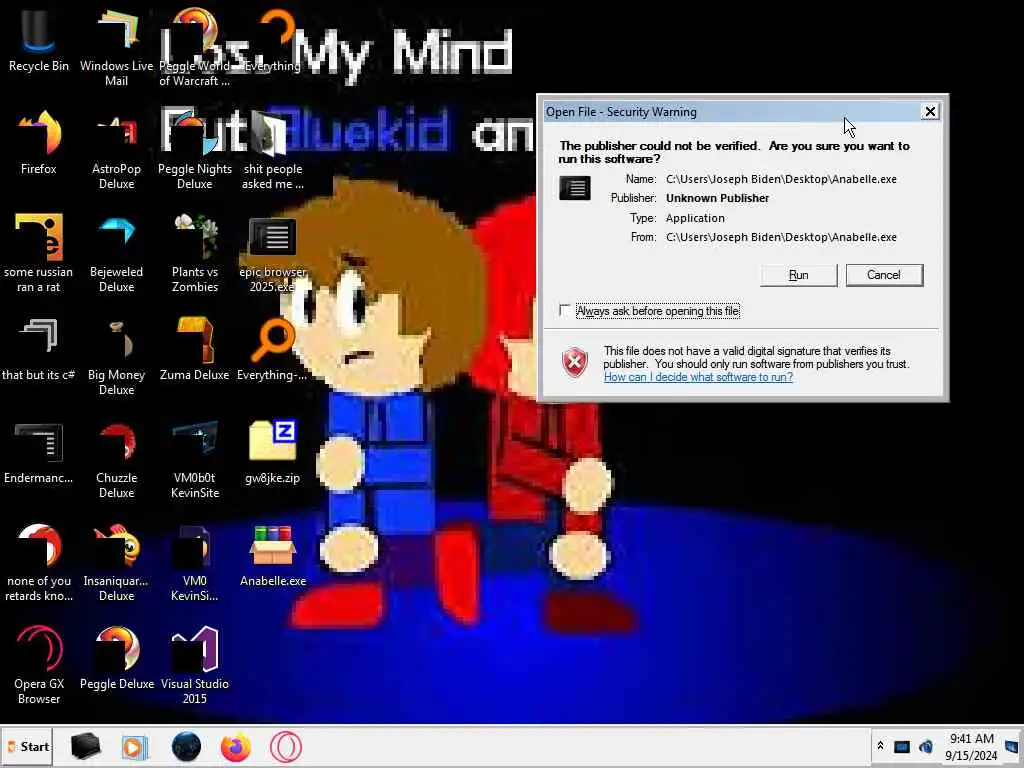
Task: Select the Everything search shortcut in the top row
Action: 273,39
